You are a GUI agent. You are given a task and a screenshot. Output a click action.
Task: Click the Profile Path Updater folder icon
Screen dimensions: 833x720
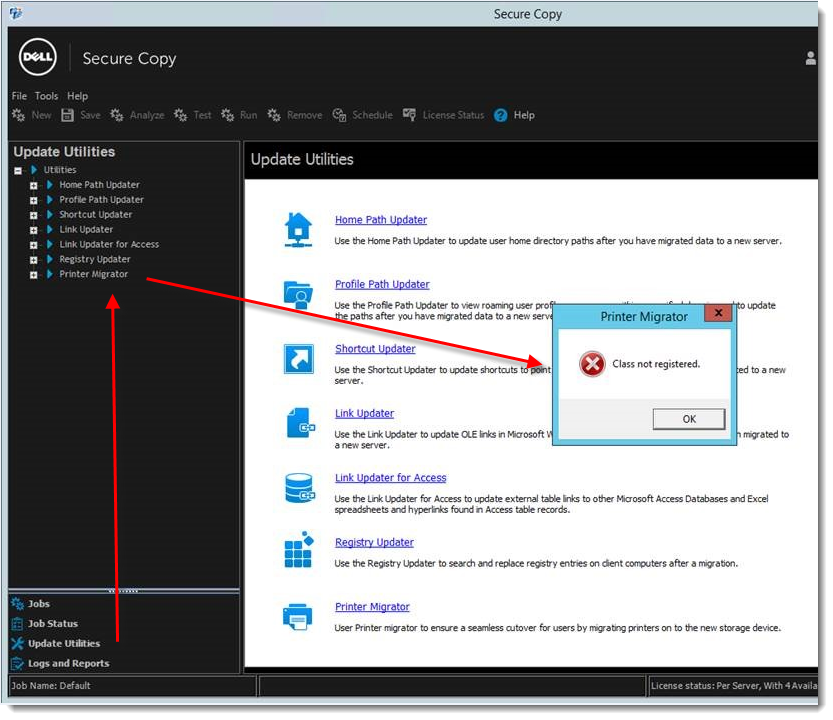[299, 293]
